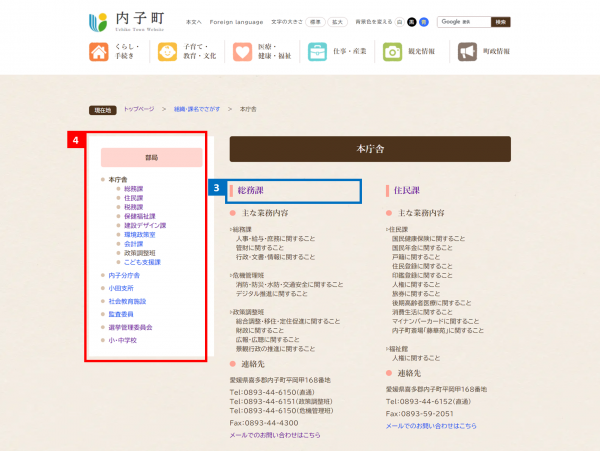Set text size to 標準
Viewport: 600px width, 451px height.
pyautogui.click(x=315, y=22)
